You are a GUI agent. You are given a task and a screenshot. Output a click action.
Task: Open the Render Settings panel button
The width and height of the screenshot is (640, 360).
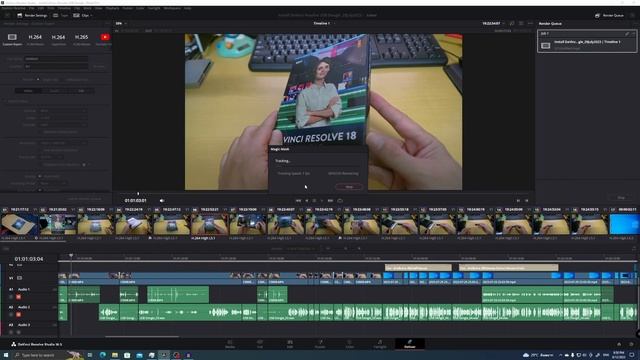click(x=32, y=16)
